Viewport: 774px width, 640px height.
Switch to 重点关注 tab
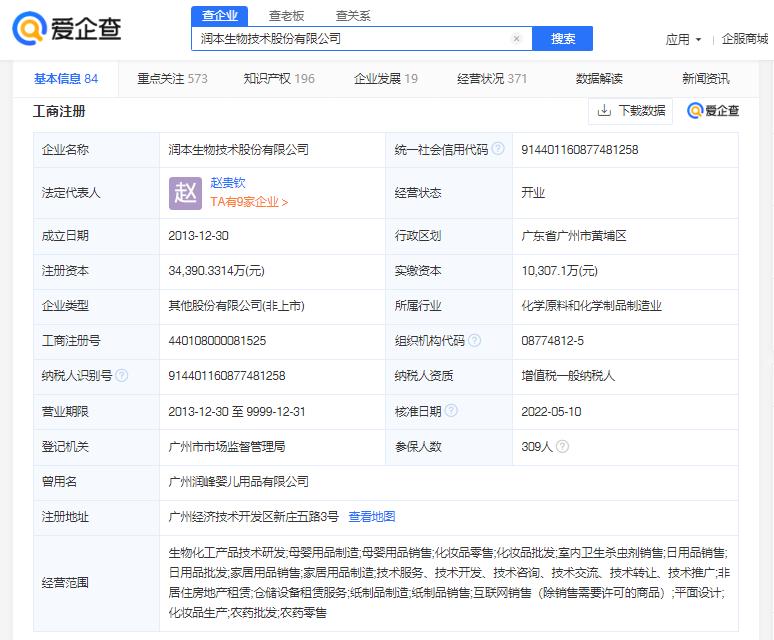[172, 79]
